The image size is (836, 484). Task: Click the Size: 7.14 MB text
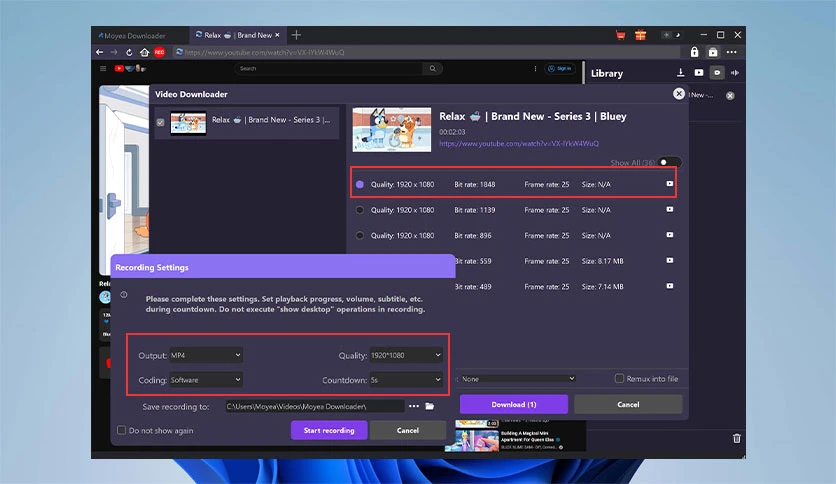click(602, 287)
